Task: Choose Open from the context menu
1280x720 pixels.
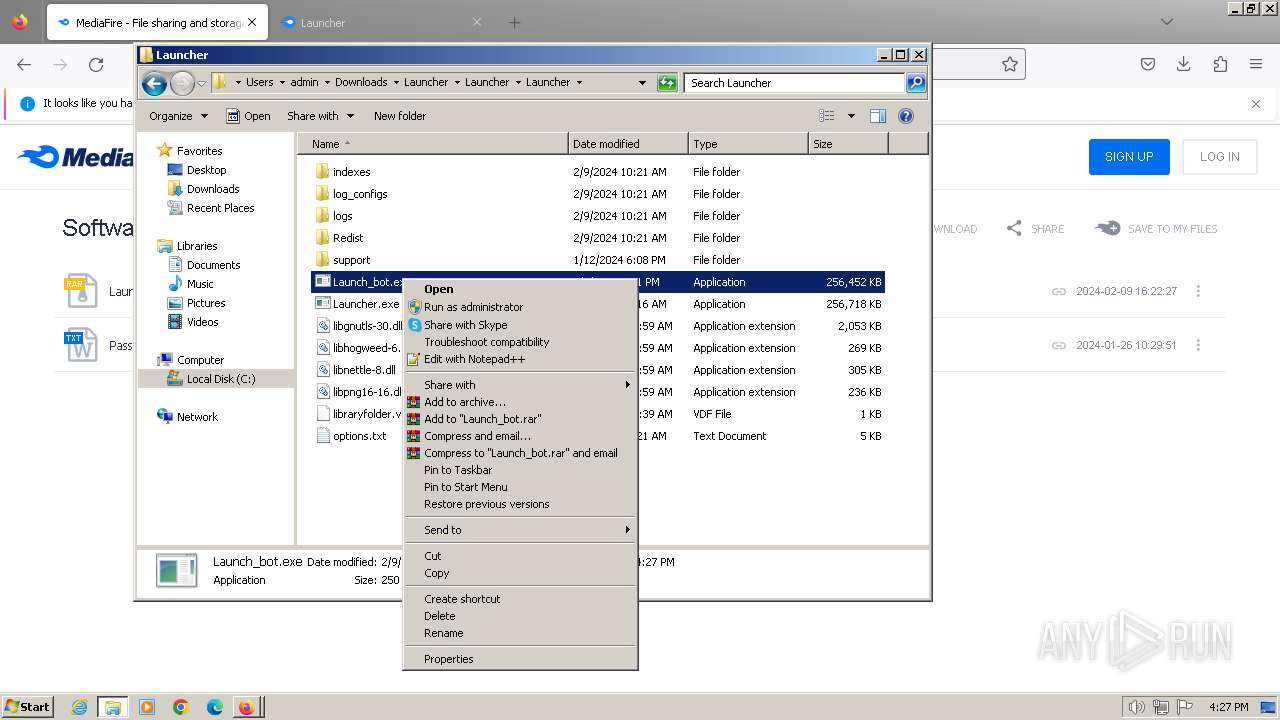Action: 520,289
